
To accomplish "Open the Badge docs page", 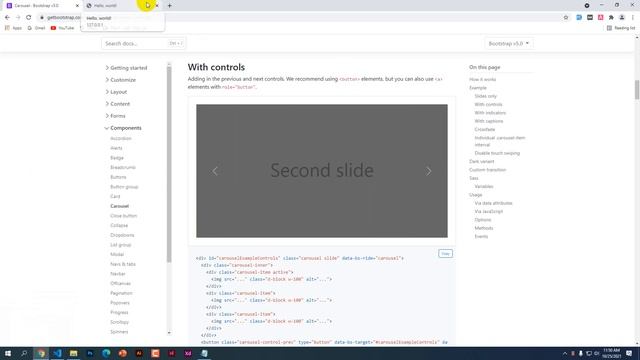I will 117,158.
